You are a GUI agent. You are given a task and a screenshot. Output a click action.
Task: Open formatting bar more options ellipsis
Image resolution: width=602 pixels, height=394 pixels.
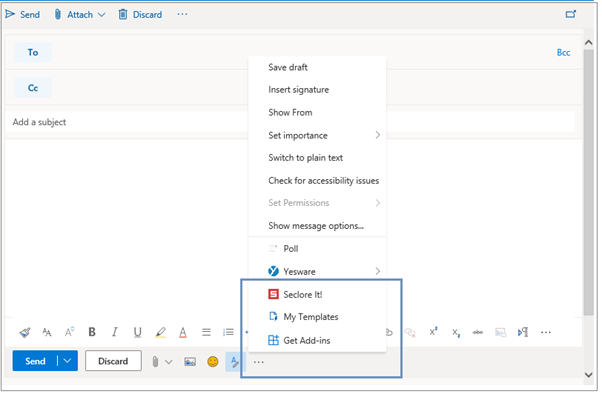pyautogui.click(x=546, y=333)
